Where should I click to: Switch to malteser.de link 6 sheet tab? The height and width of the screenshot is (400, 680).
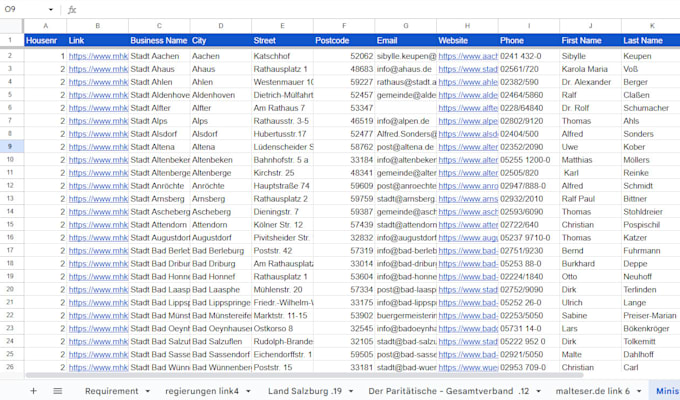click(593, 391)
